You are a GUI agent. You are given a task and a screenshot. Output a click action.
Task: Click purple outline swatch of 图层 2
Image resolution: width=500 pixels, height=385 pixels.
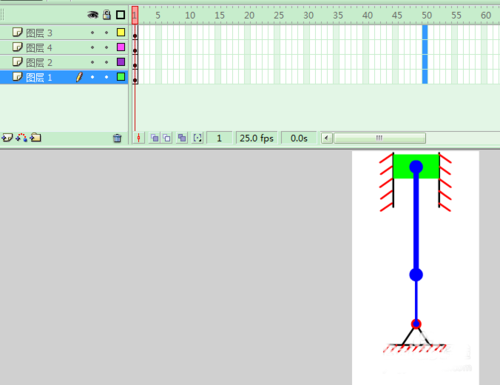tap(121, 62)
